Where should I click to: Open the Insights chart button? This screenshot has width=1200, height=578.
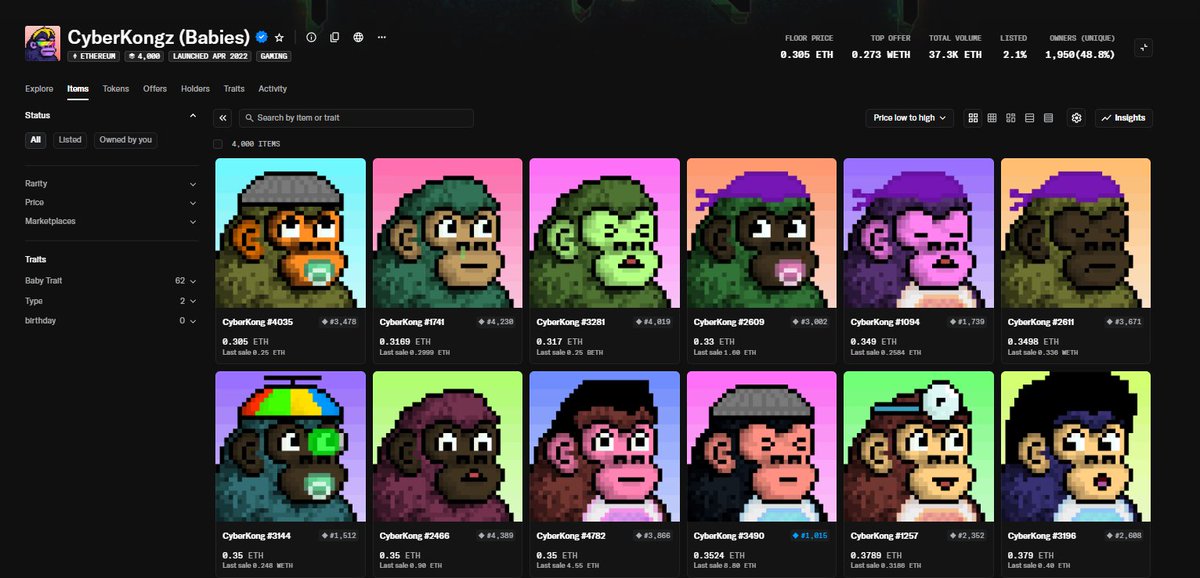[x=1124, y=118]
